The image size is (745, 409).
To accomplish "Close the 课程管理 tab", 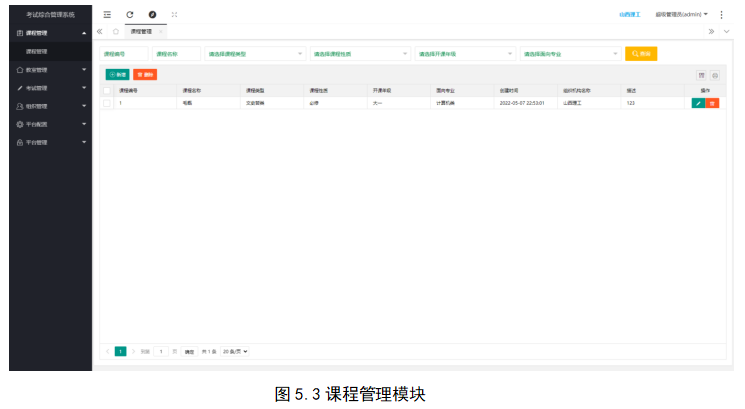I will click(161, 32).
